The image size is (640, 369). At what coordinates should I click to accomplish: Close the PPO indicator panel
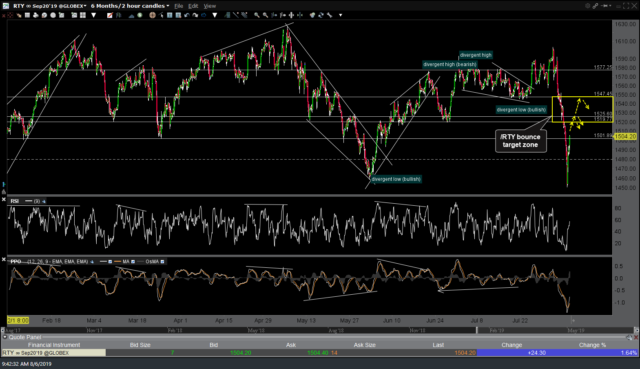pos(4,260)
